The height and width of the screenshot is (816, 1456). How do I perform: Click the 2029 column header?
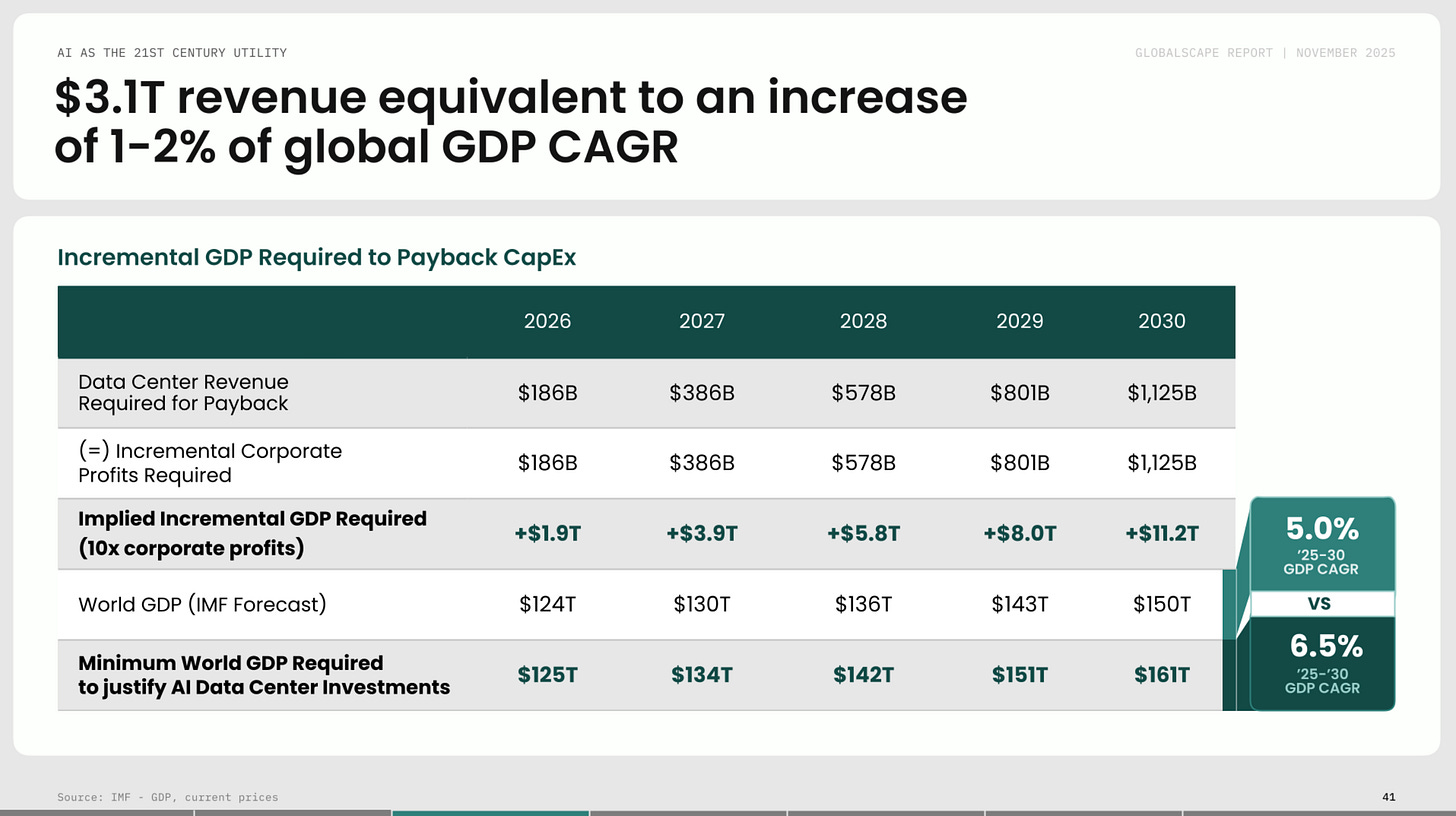click(x=1020, y=321)
